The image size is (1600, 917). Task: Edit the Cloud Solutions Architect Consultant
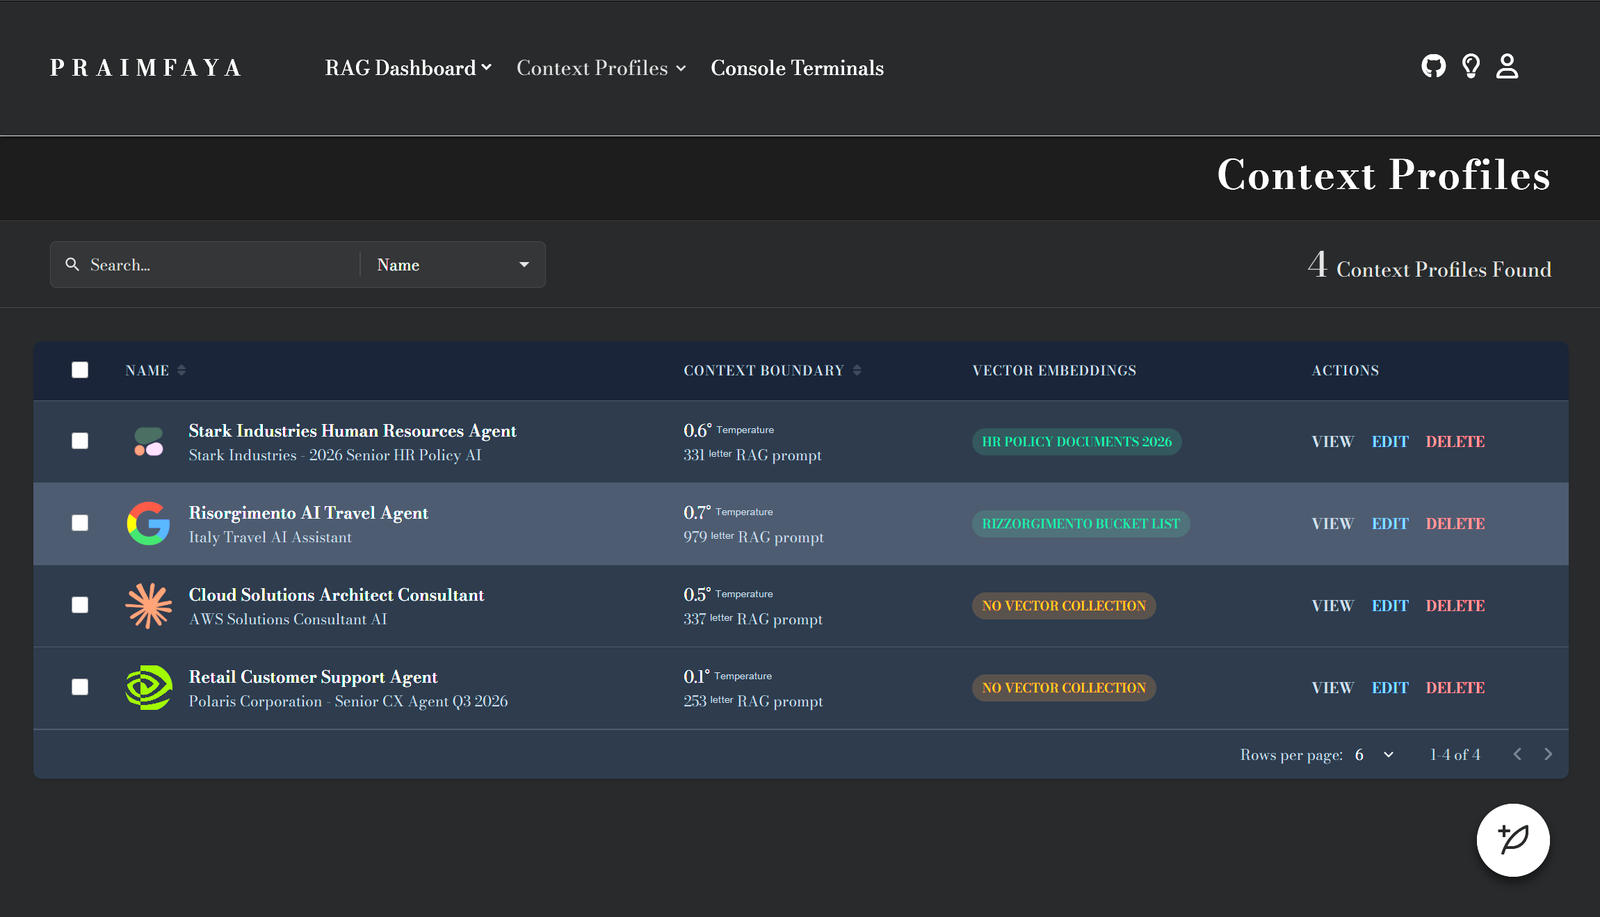[x=1390, y=606]
